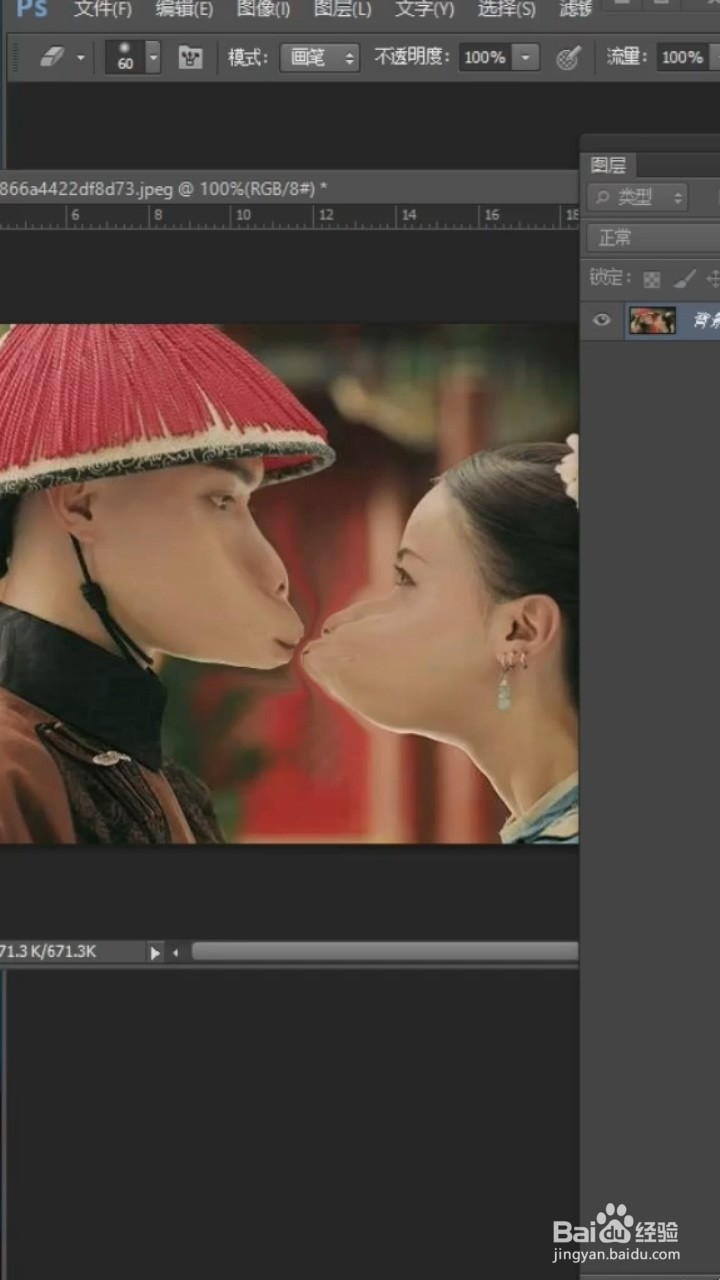
Task: Open the 文件(F) menu
Action: (x=103, y=10)
